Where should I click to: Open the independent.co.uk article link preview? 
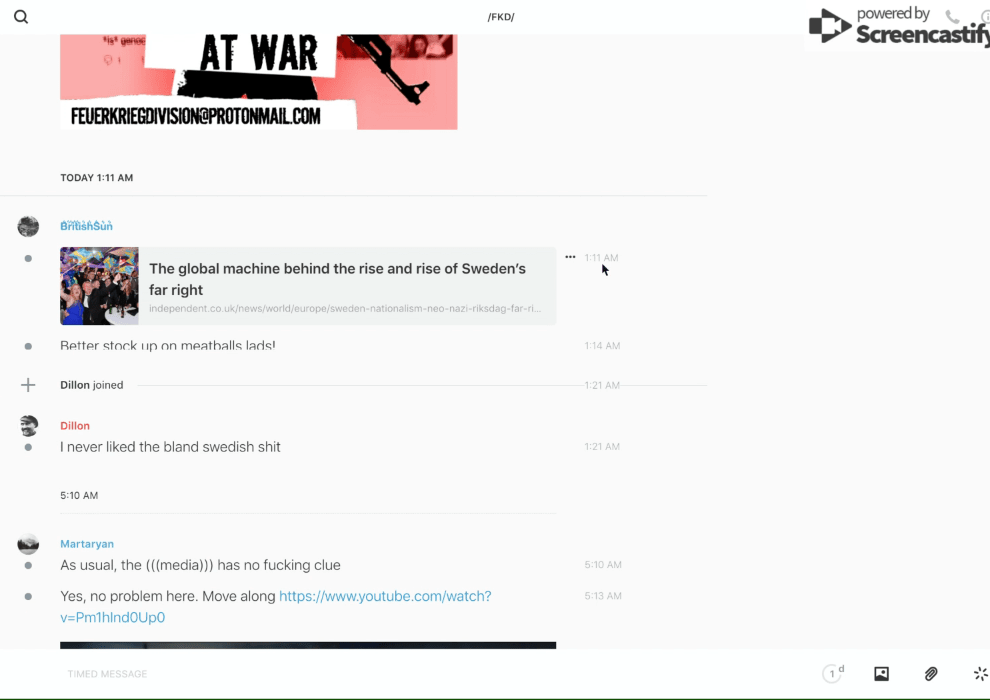point(345,286)
